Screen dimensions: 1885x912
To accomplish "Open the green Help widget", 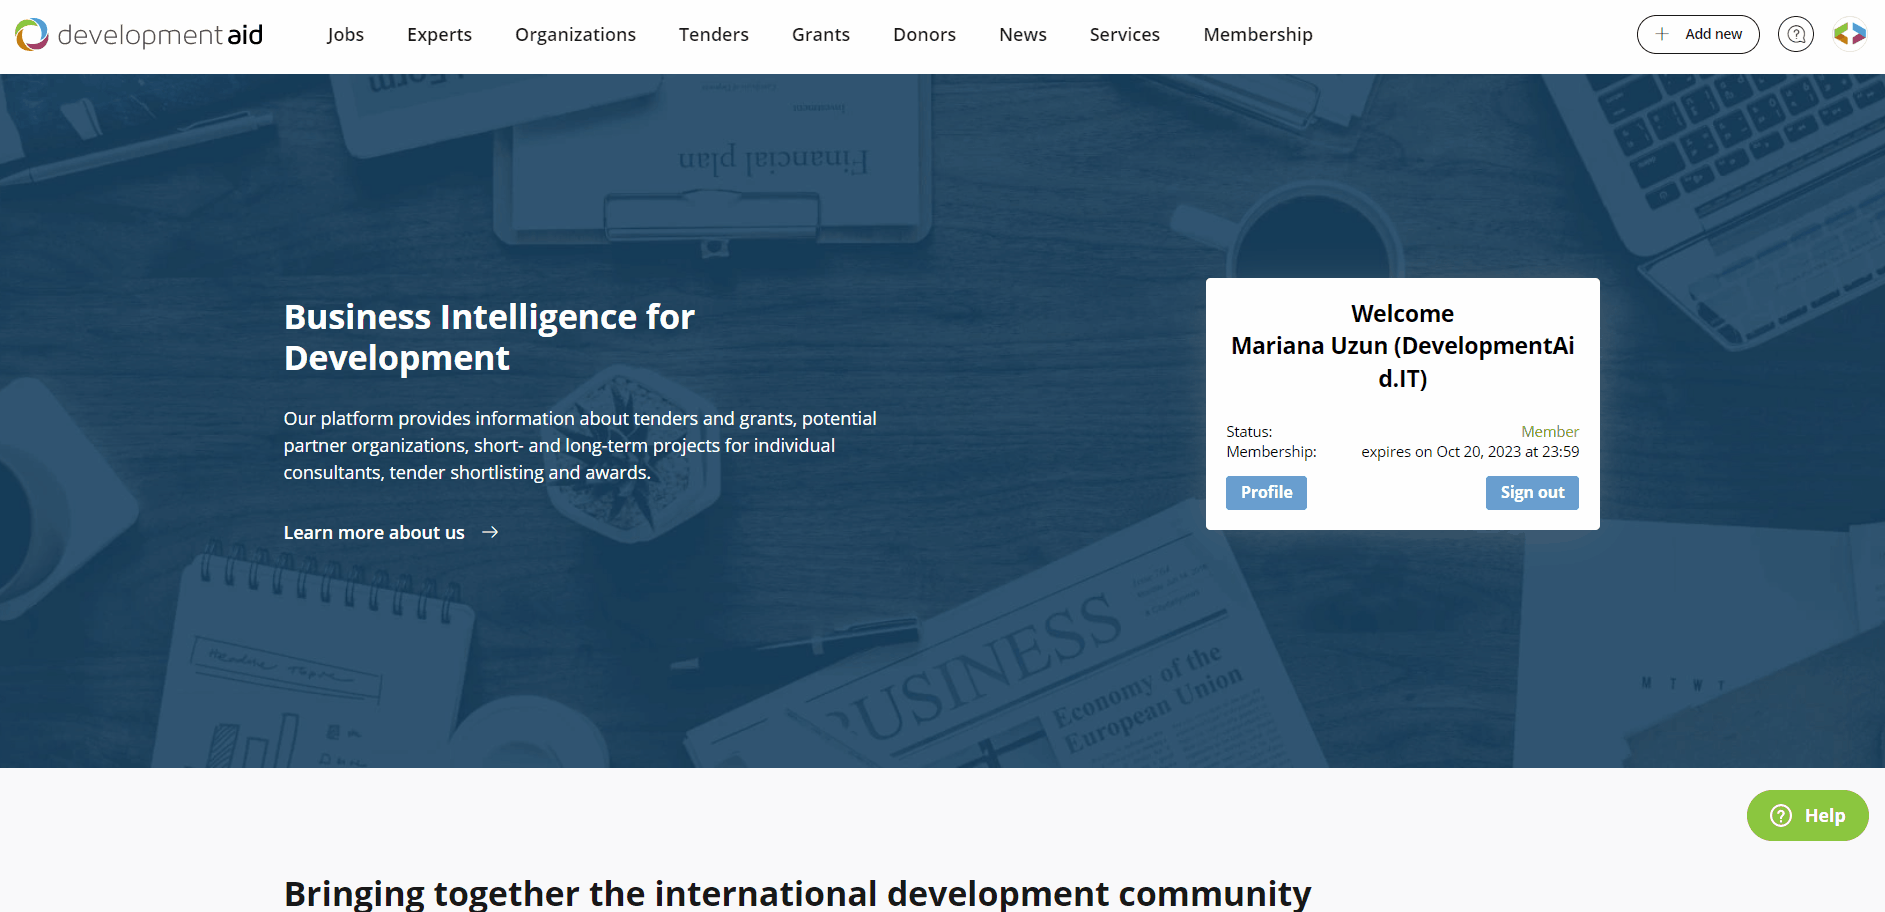I will (1807, 815).
